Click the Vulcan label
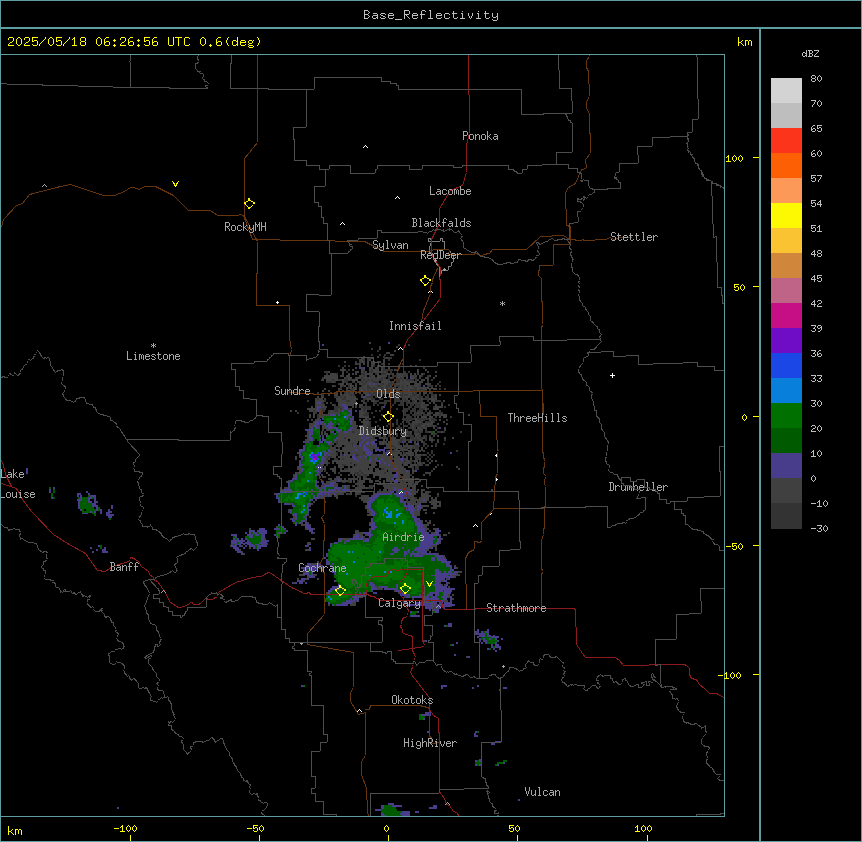 pyautogui.click(x=543, y=792)
